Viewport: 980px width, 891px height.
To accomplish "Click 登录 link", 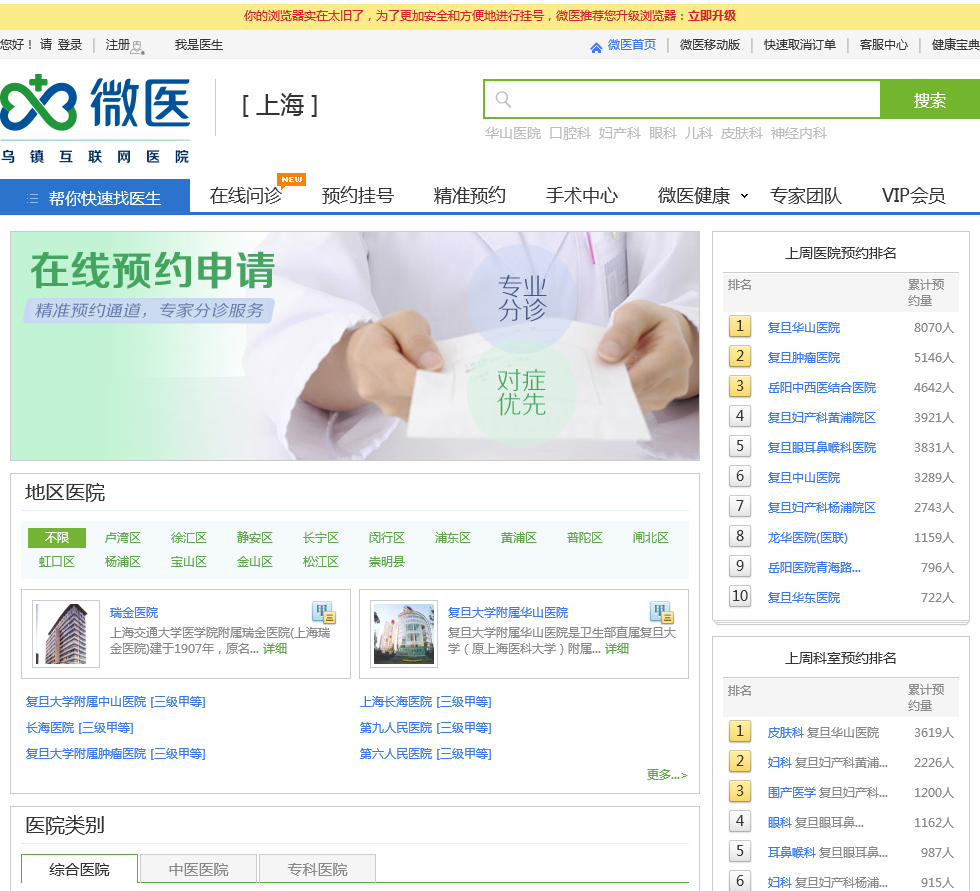I will tap(69, 45).
